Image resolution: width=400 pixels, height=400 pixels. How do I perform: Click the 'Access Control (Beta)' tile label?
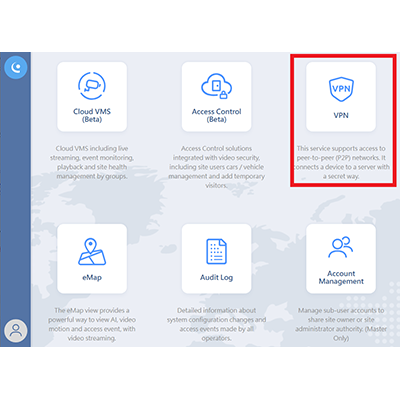click(x=216, y=115)
